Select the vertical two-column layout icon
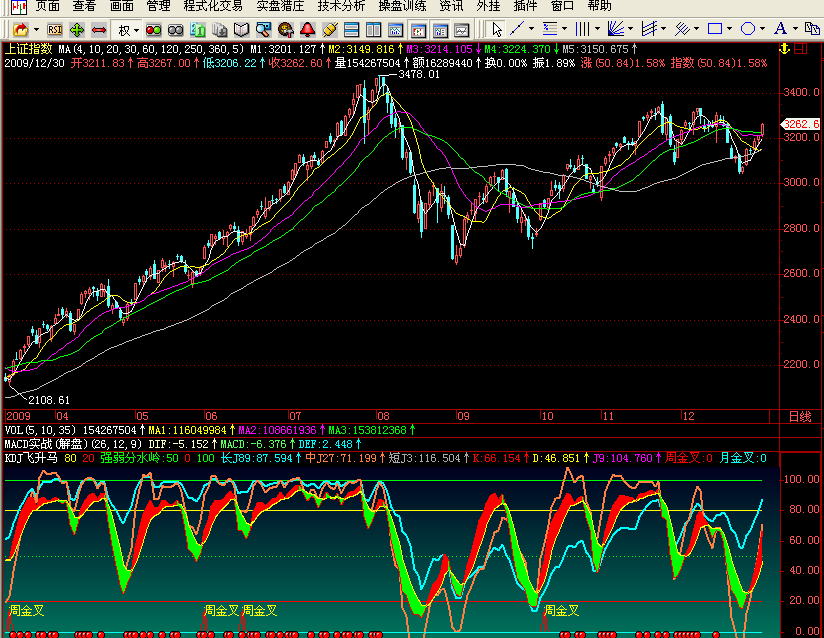 (x=374, y=29)
